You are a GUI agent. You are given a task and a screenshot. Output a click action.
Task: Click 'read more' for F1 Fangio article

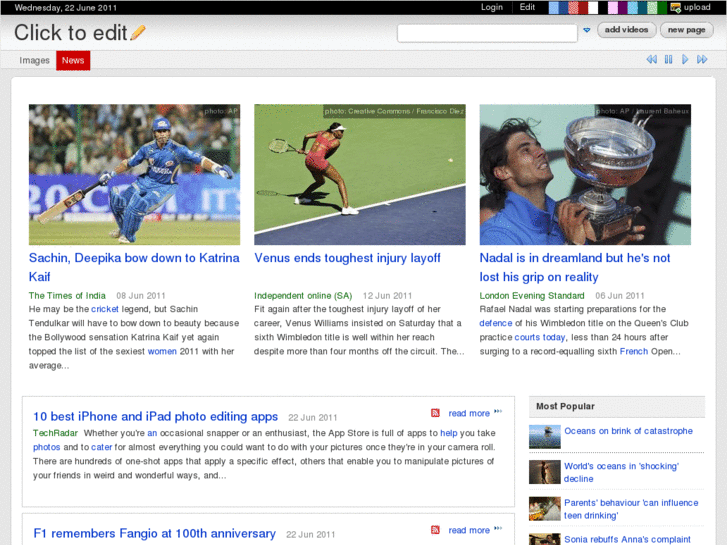coord(469,530)
